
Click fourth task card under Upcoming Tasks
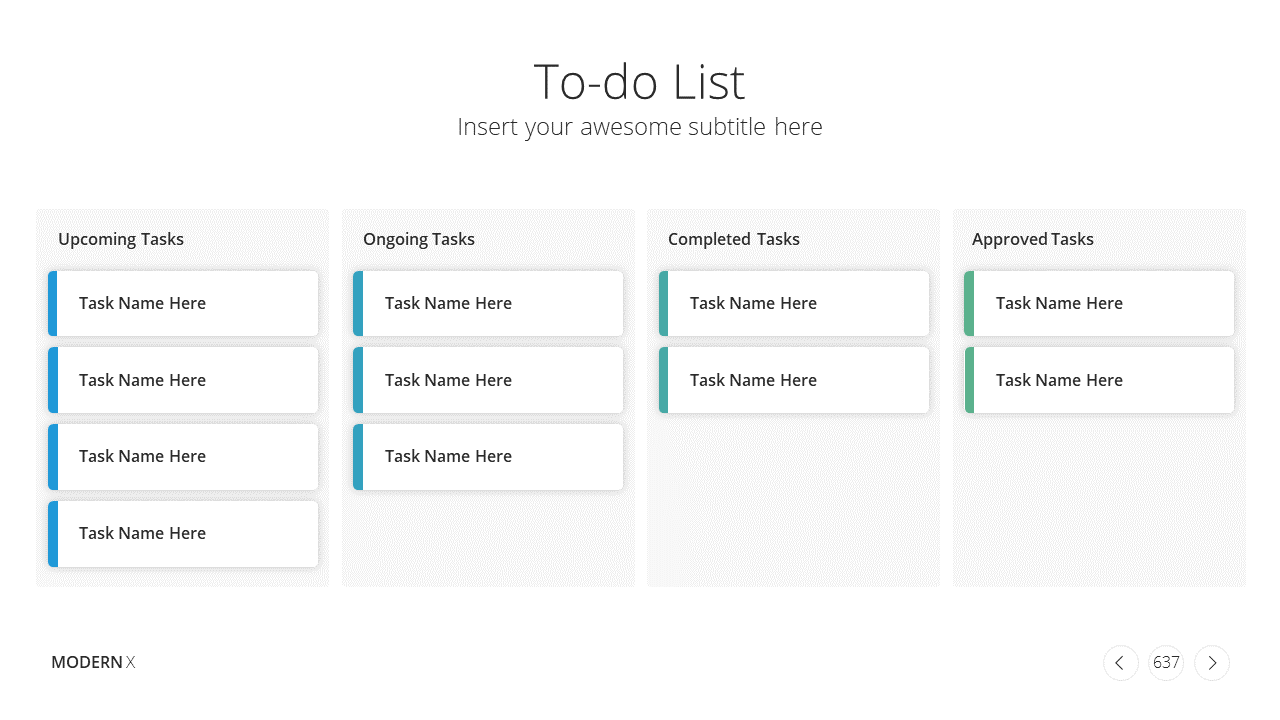[x=183, y=533]
